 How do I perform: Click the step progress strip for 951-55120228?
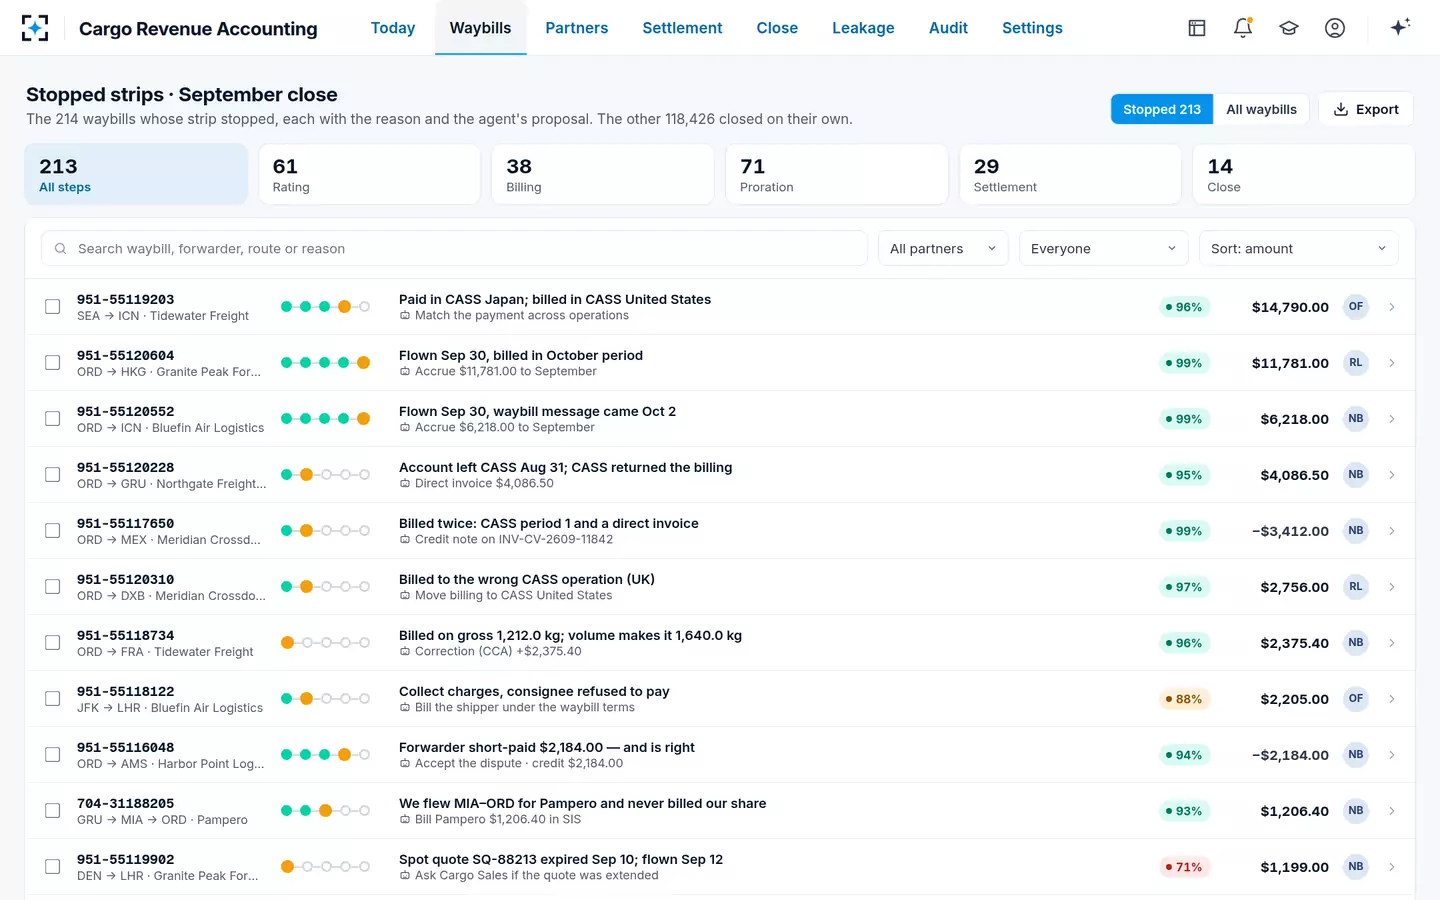[x=325, y=475]
